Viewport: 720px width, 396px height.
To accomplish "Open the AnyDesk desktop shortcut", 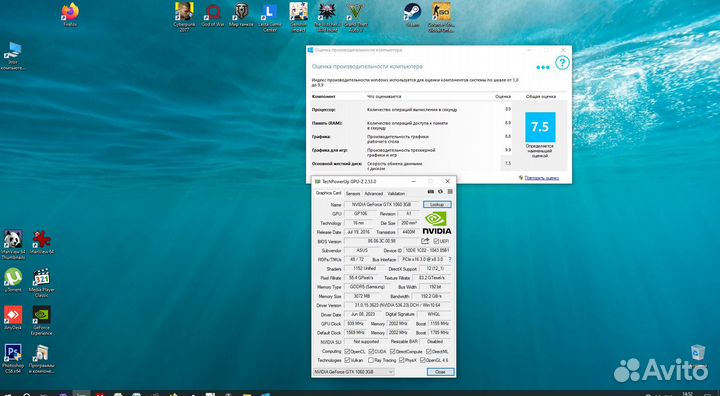I will pyautogui.click(x=13, y=317).
